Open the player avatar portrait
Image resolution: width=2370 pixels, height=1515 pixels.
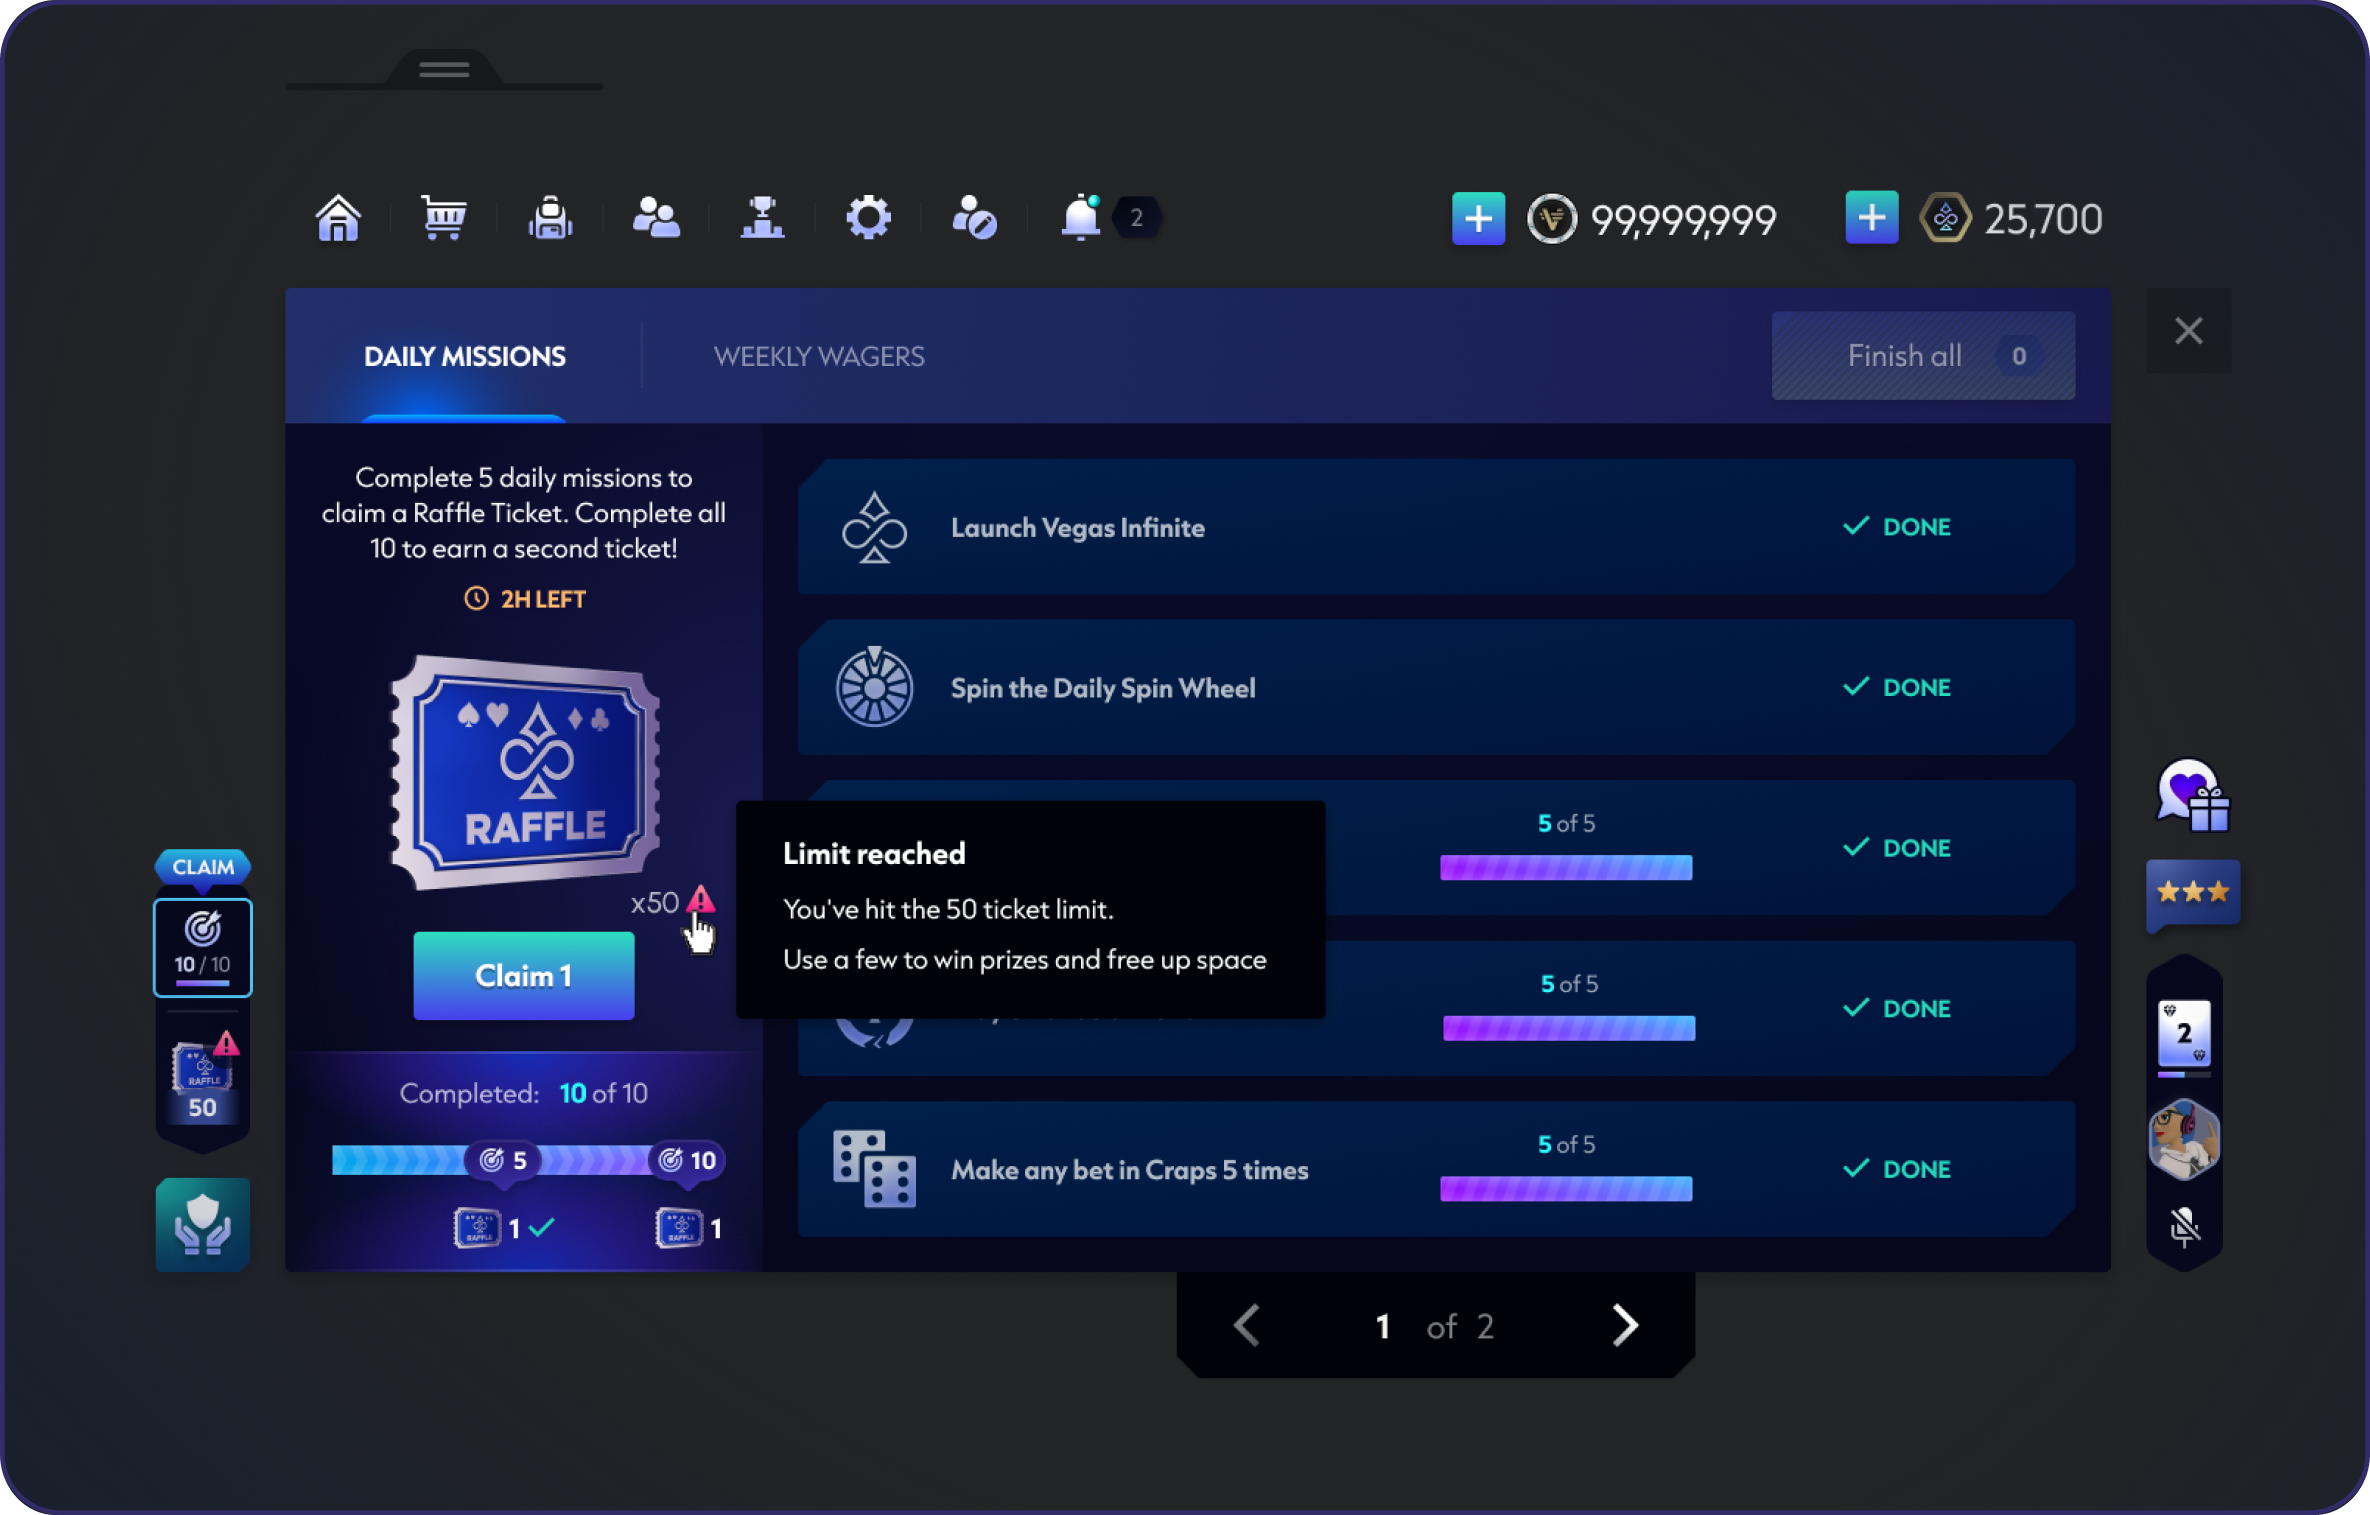2184,1139
